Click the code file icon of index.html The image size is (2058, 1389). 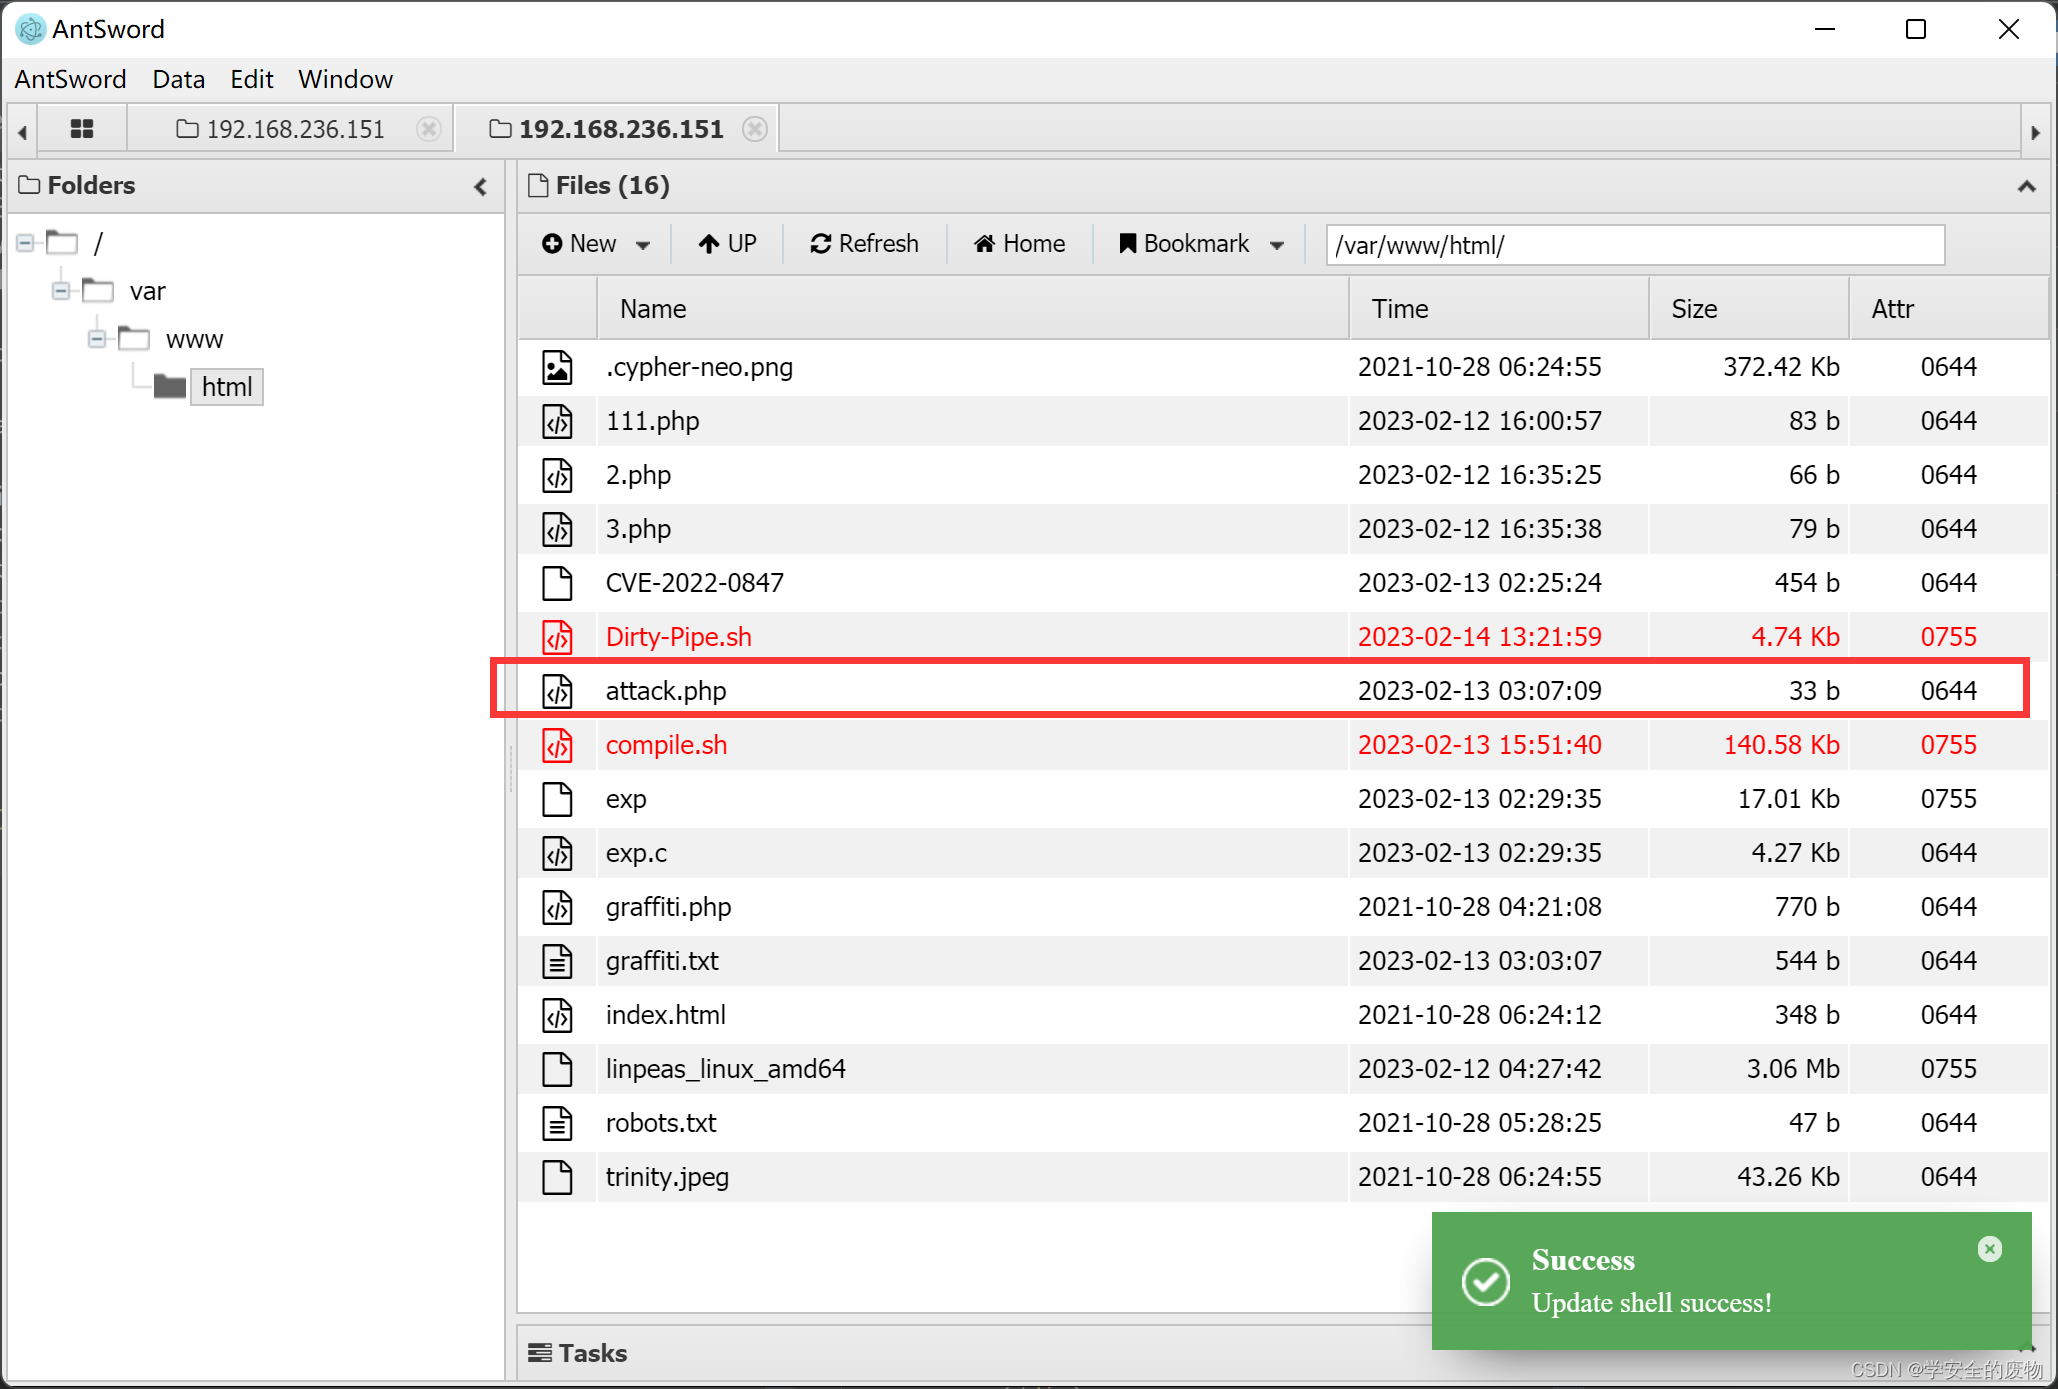pyautogui.click(x=557, y=1015)
